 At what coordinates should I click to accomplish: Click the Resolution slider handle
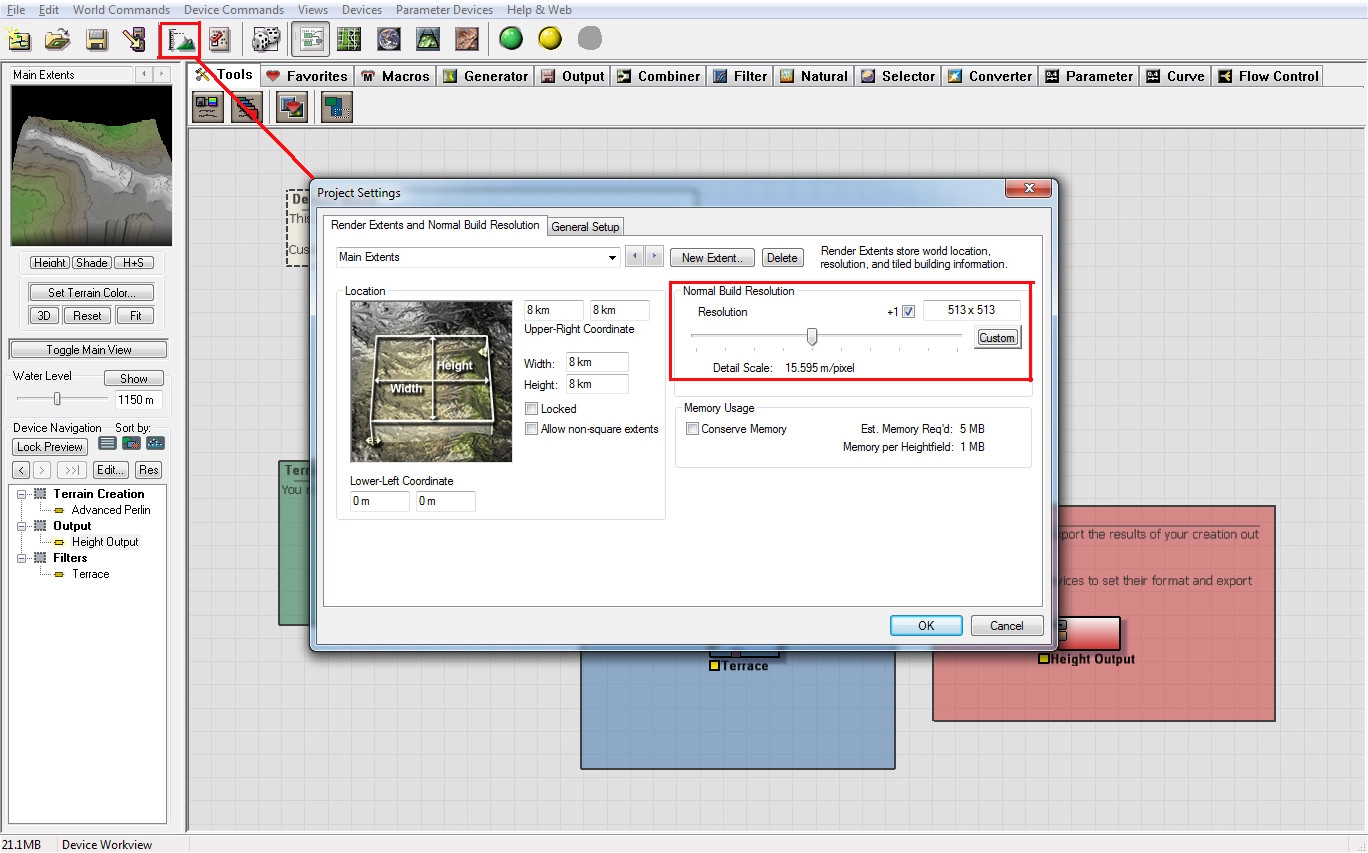click(x=812, y=337)
